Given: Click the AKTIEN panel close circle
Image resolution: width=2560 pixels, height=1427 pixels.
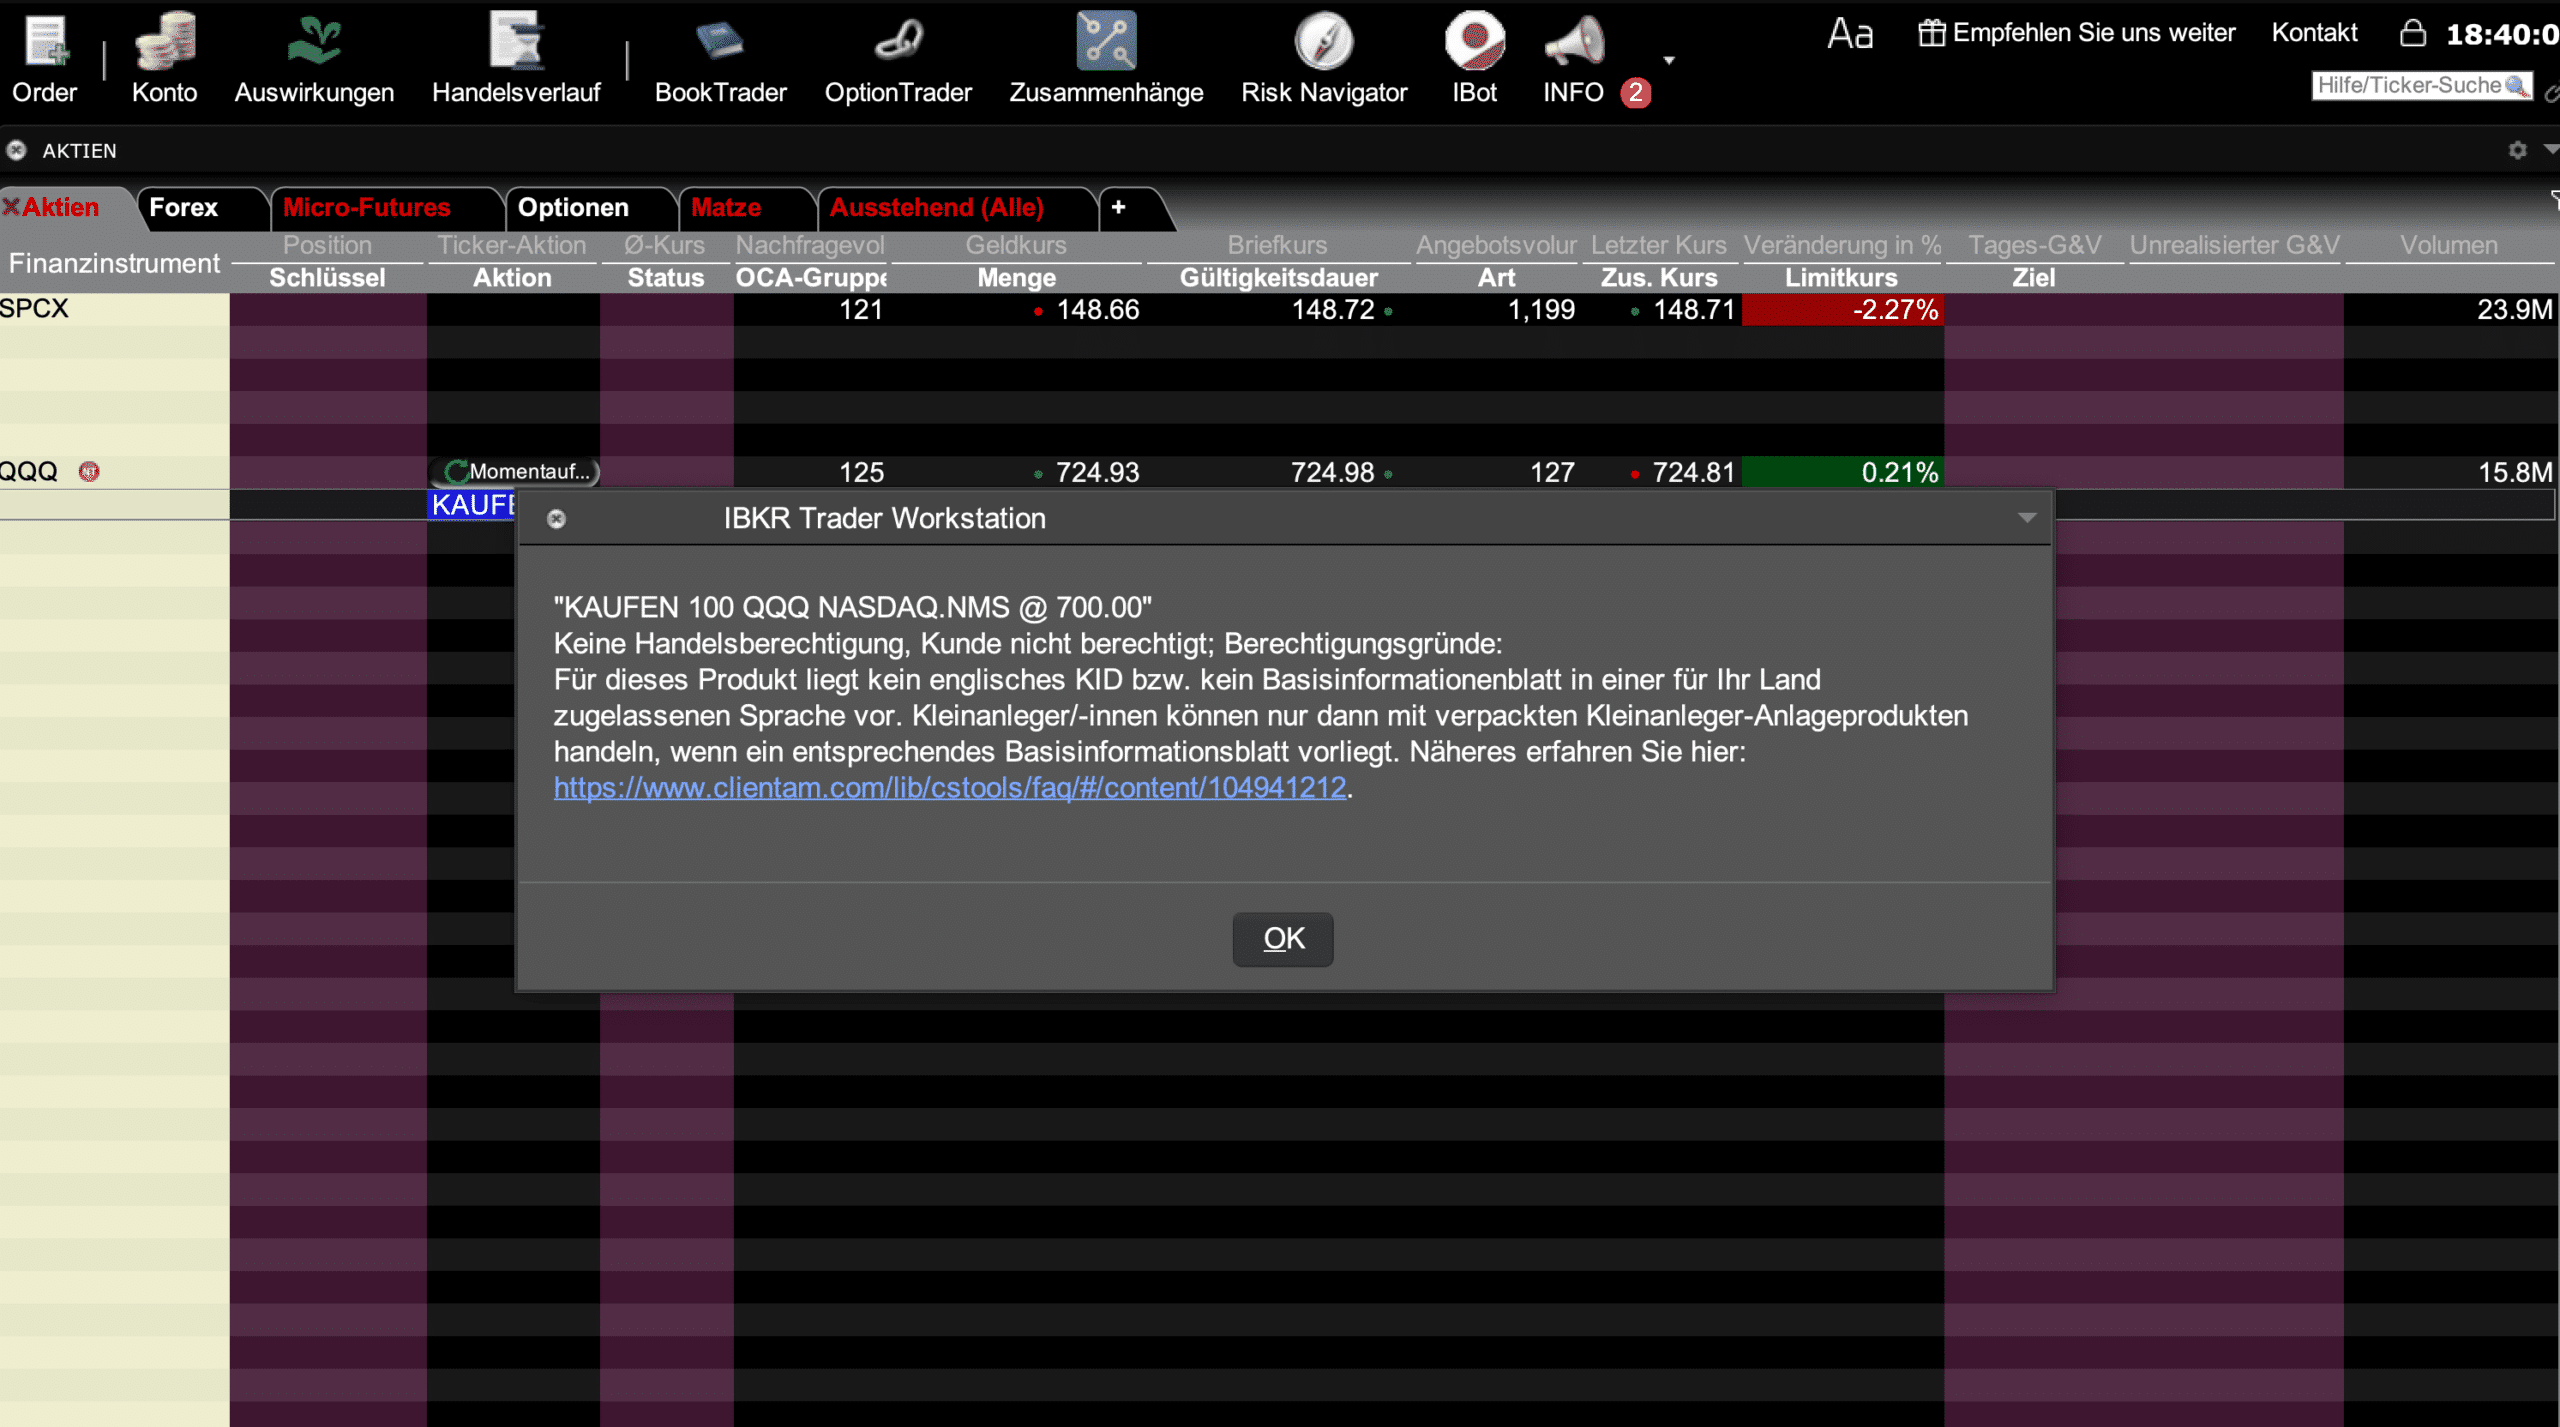Looking at the screenshot, I should point(16,150).
